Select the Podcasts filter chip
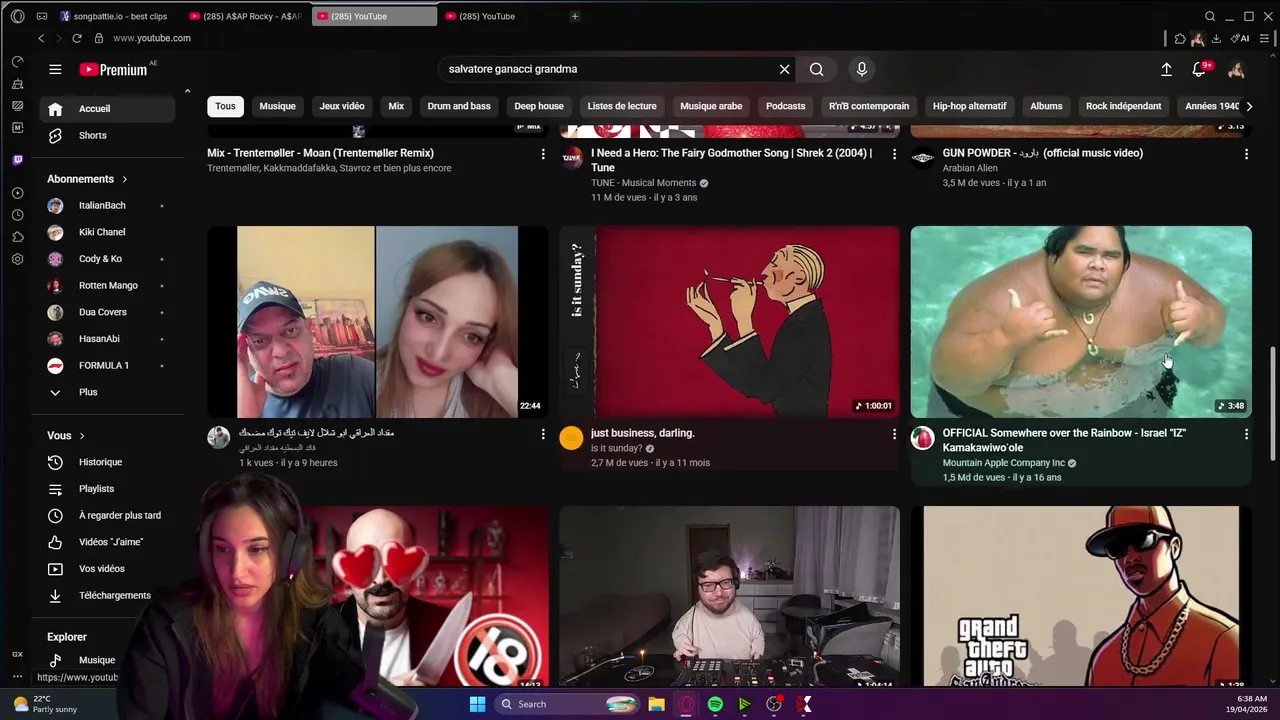1280x720 pixels. coord(786,106)
